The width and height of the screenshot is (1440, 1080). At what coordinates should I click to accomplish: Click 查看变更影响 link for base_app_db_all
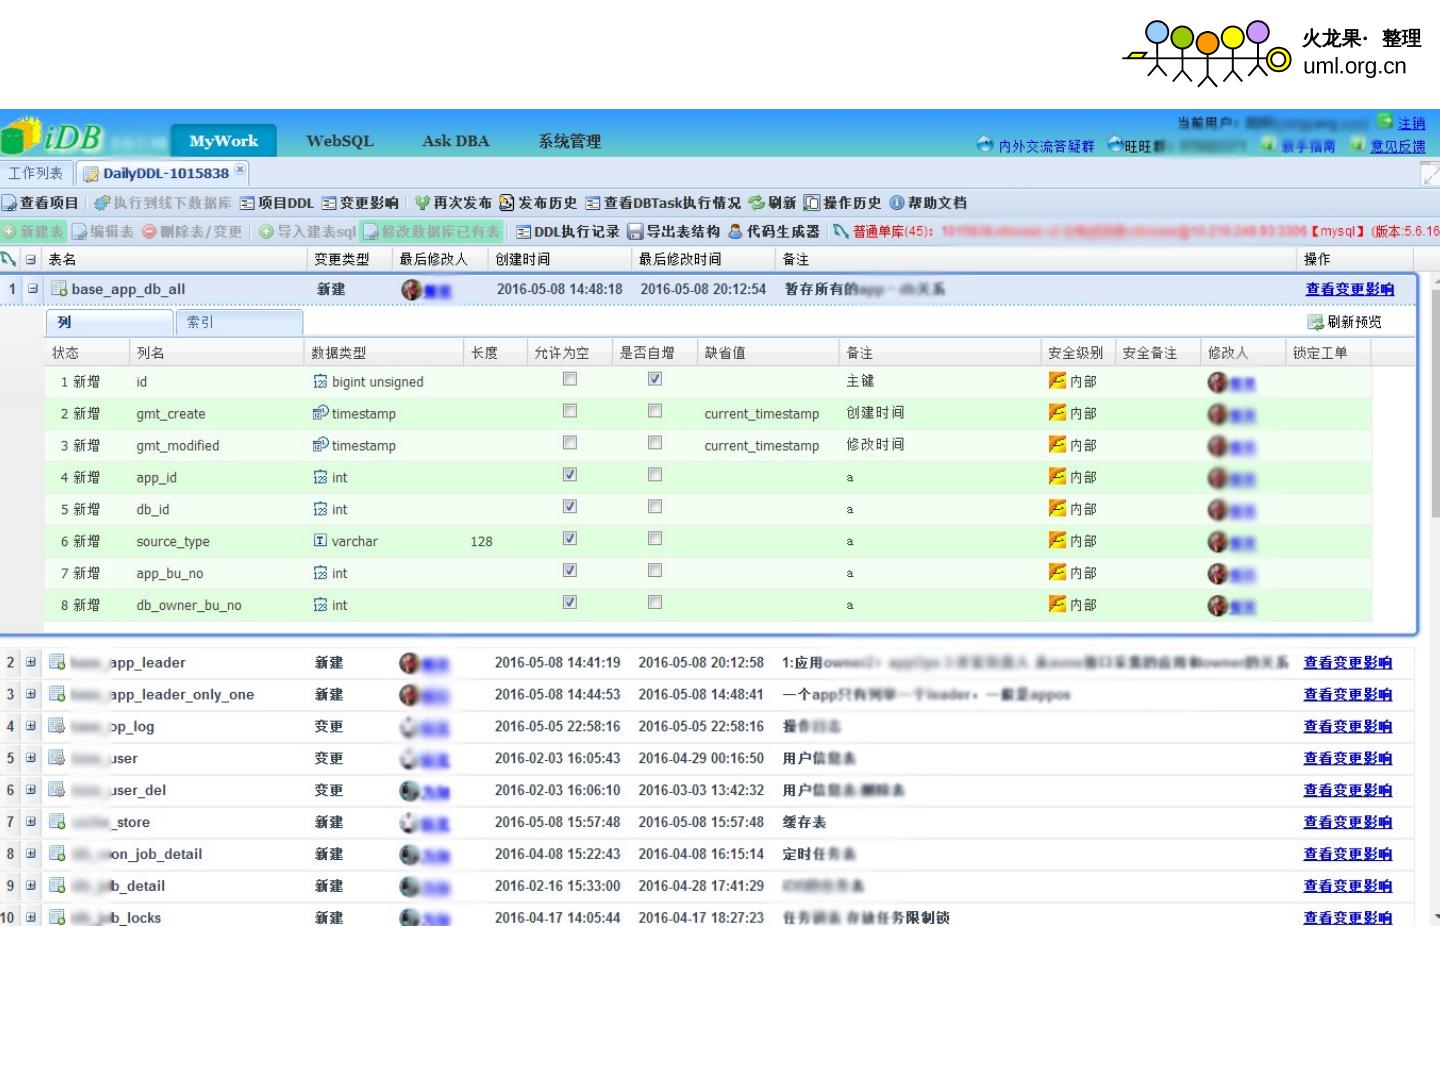coord(1349,289)
